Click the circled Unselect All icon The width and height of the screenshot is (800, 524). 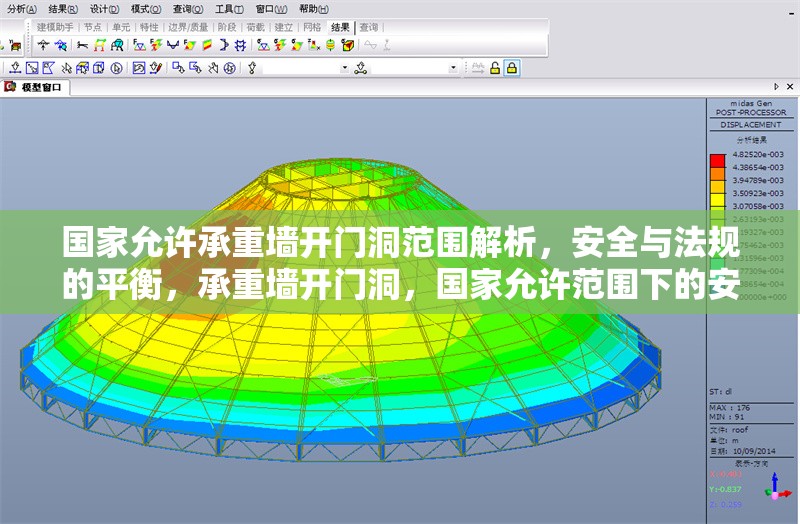coord(230,67)
